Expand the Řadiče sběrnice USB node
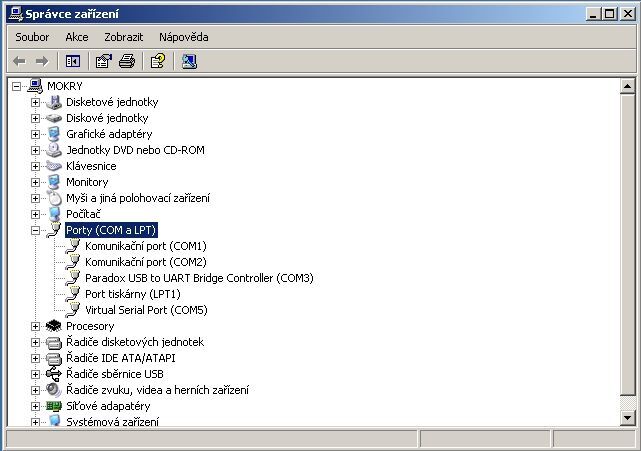This screenshot has height=451, width=641. click(36, 374)
